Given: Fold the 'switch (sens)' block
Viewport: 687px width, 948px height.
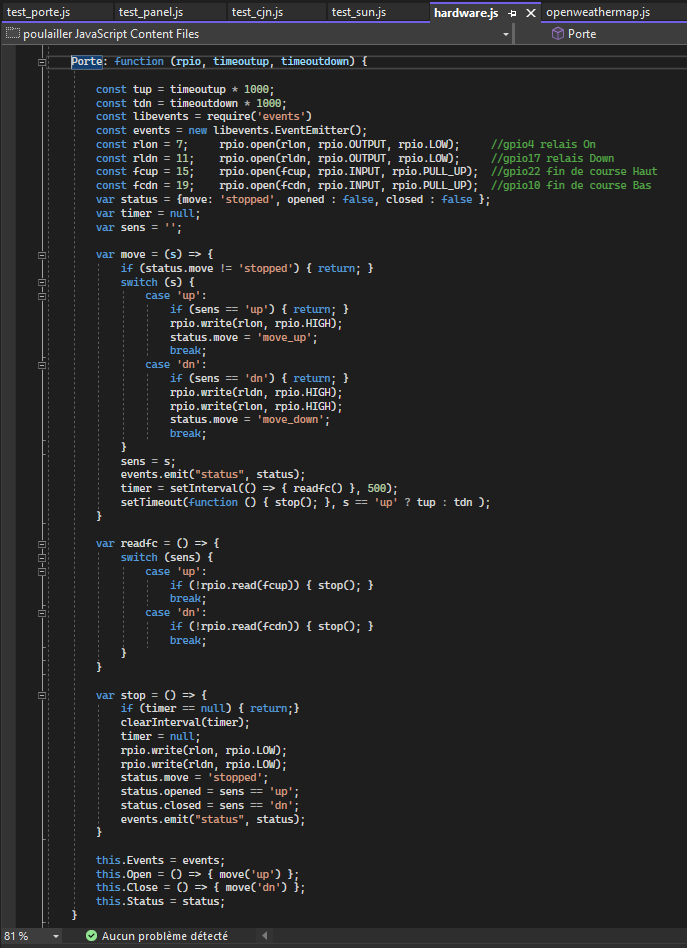Looking at the screenshot, I should point(42,557).
